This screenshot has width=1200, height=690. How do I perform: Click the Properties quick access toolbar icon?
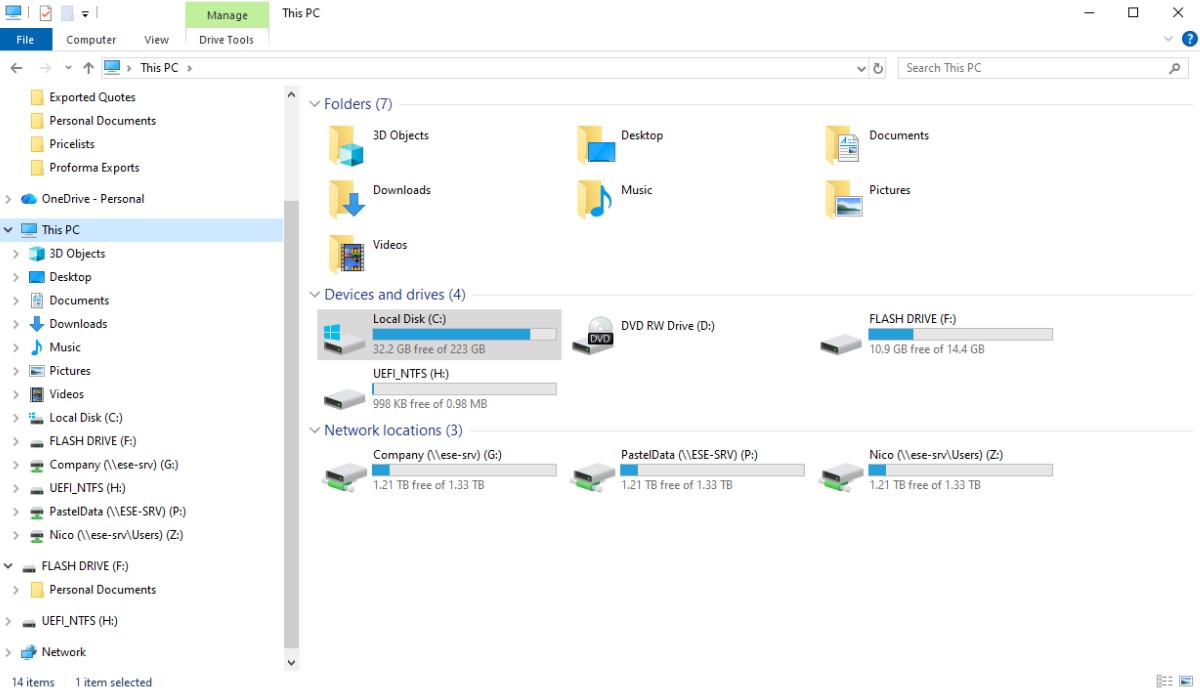[x=45, y=13]
